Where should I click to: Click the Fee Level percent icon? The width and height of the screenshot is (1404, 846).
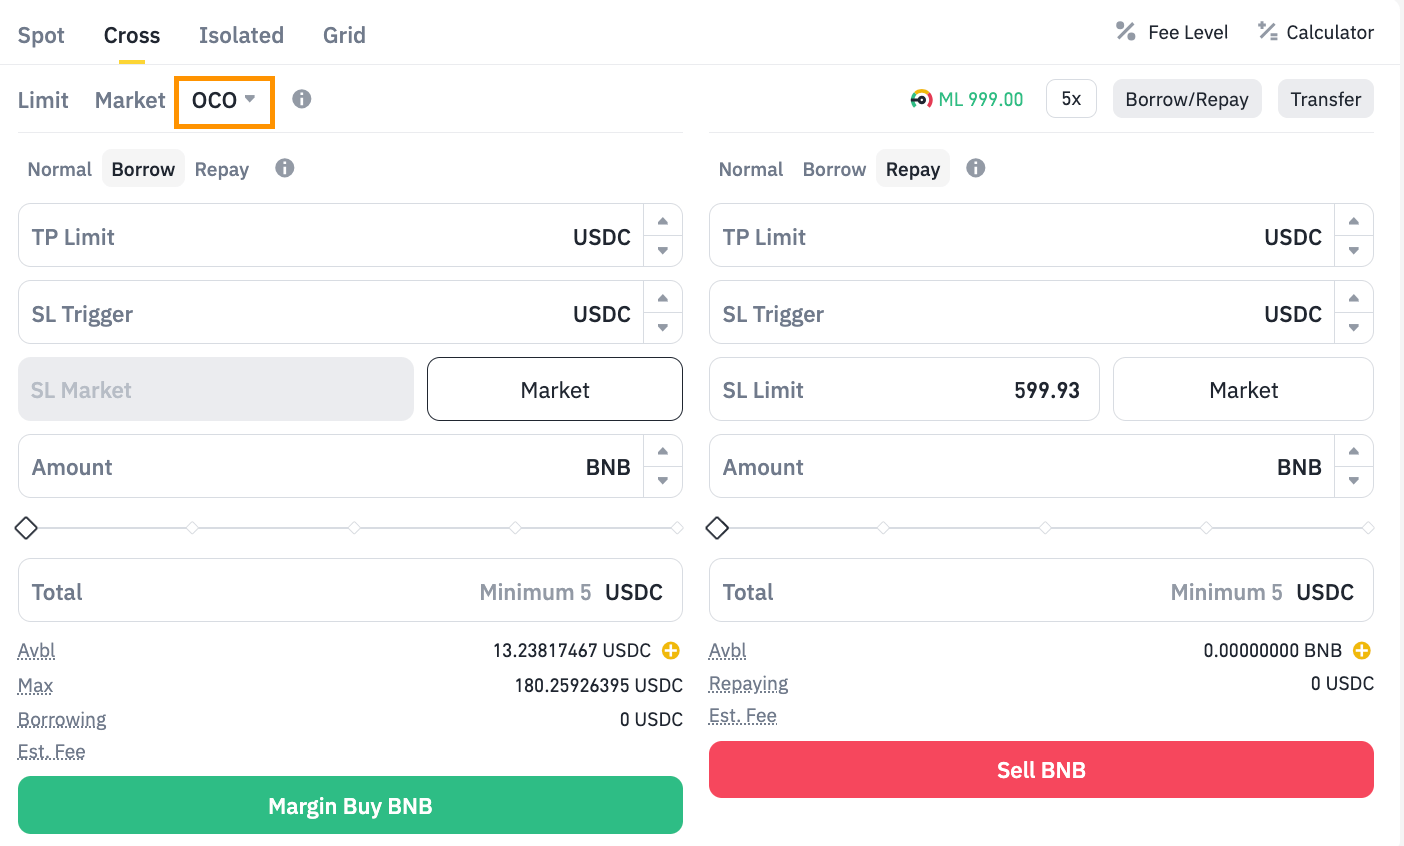click(x=1126, y=32)
